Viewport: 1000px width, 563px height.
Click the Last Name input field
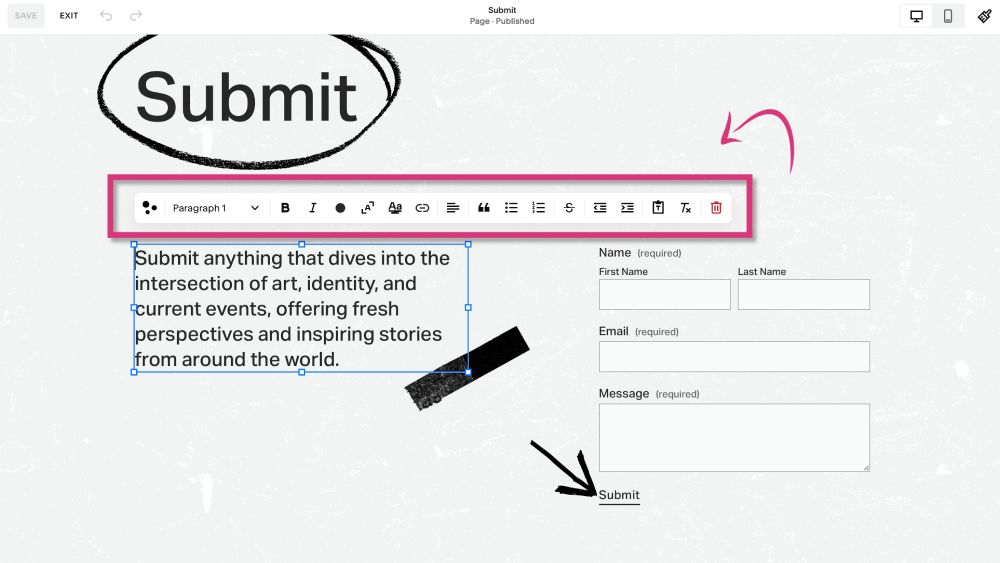click(804, 295)
